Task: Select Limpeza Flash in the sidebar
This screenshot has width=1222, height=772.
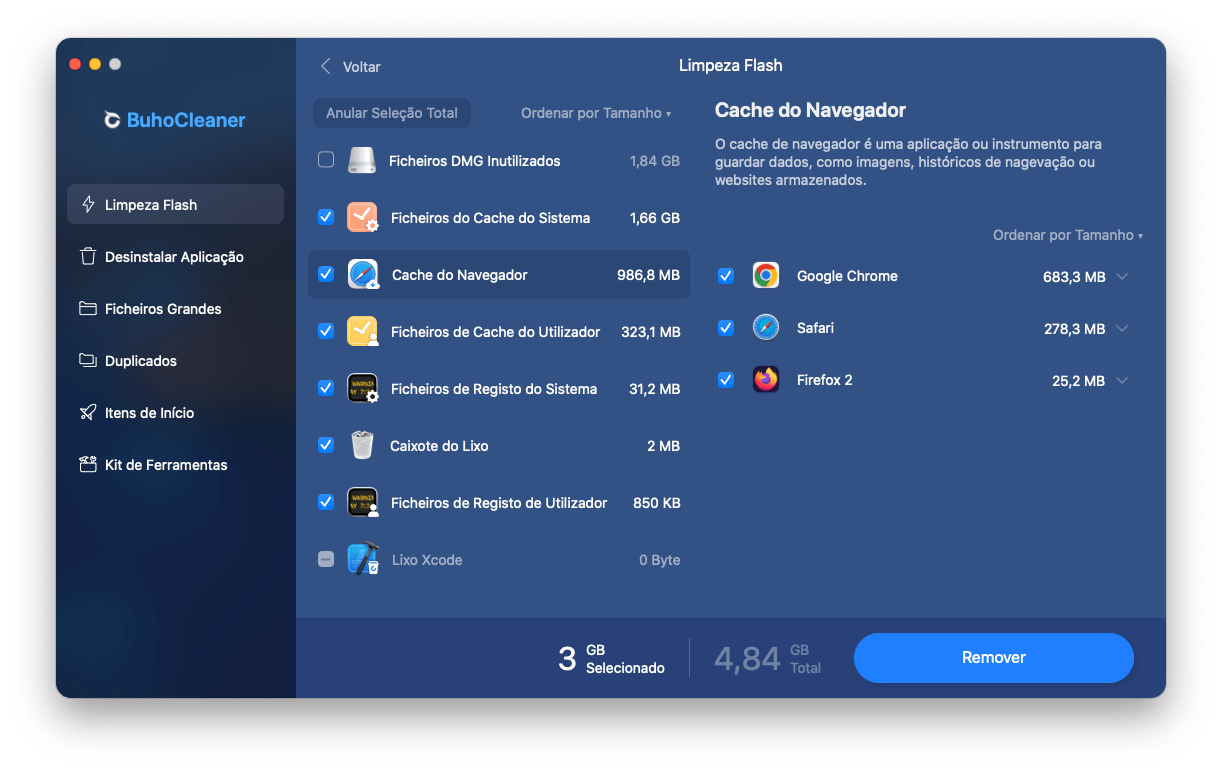Action: click(175, 204)
